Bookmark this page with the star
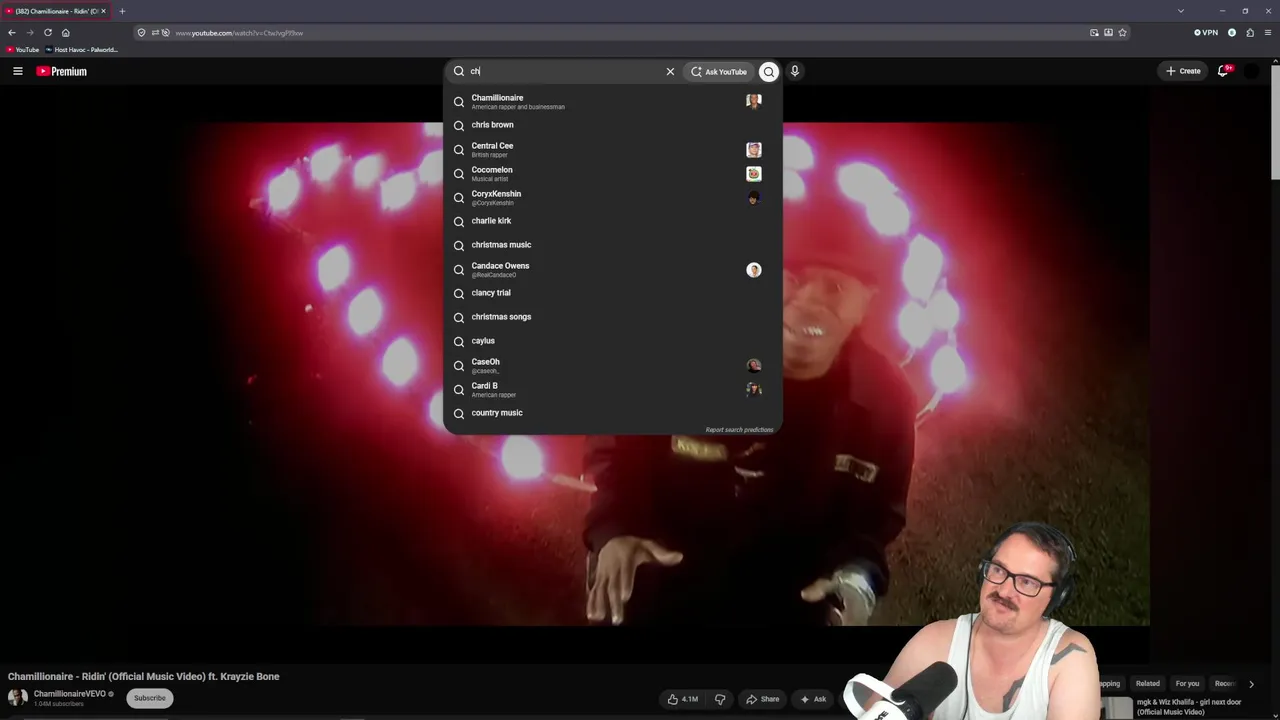 [1122, 33]
